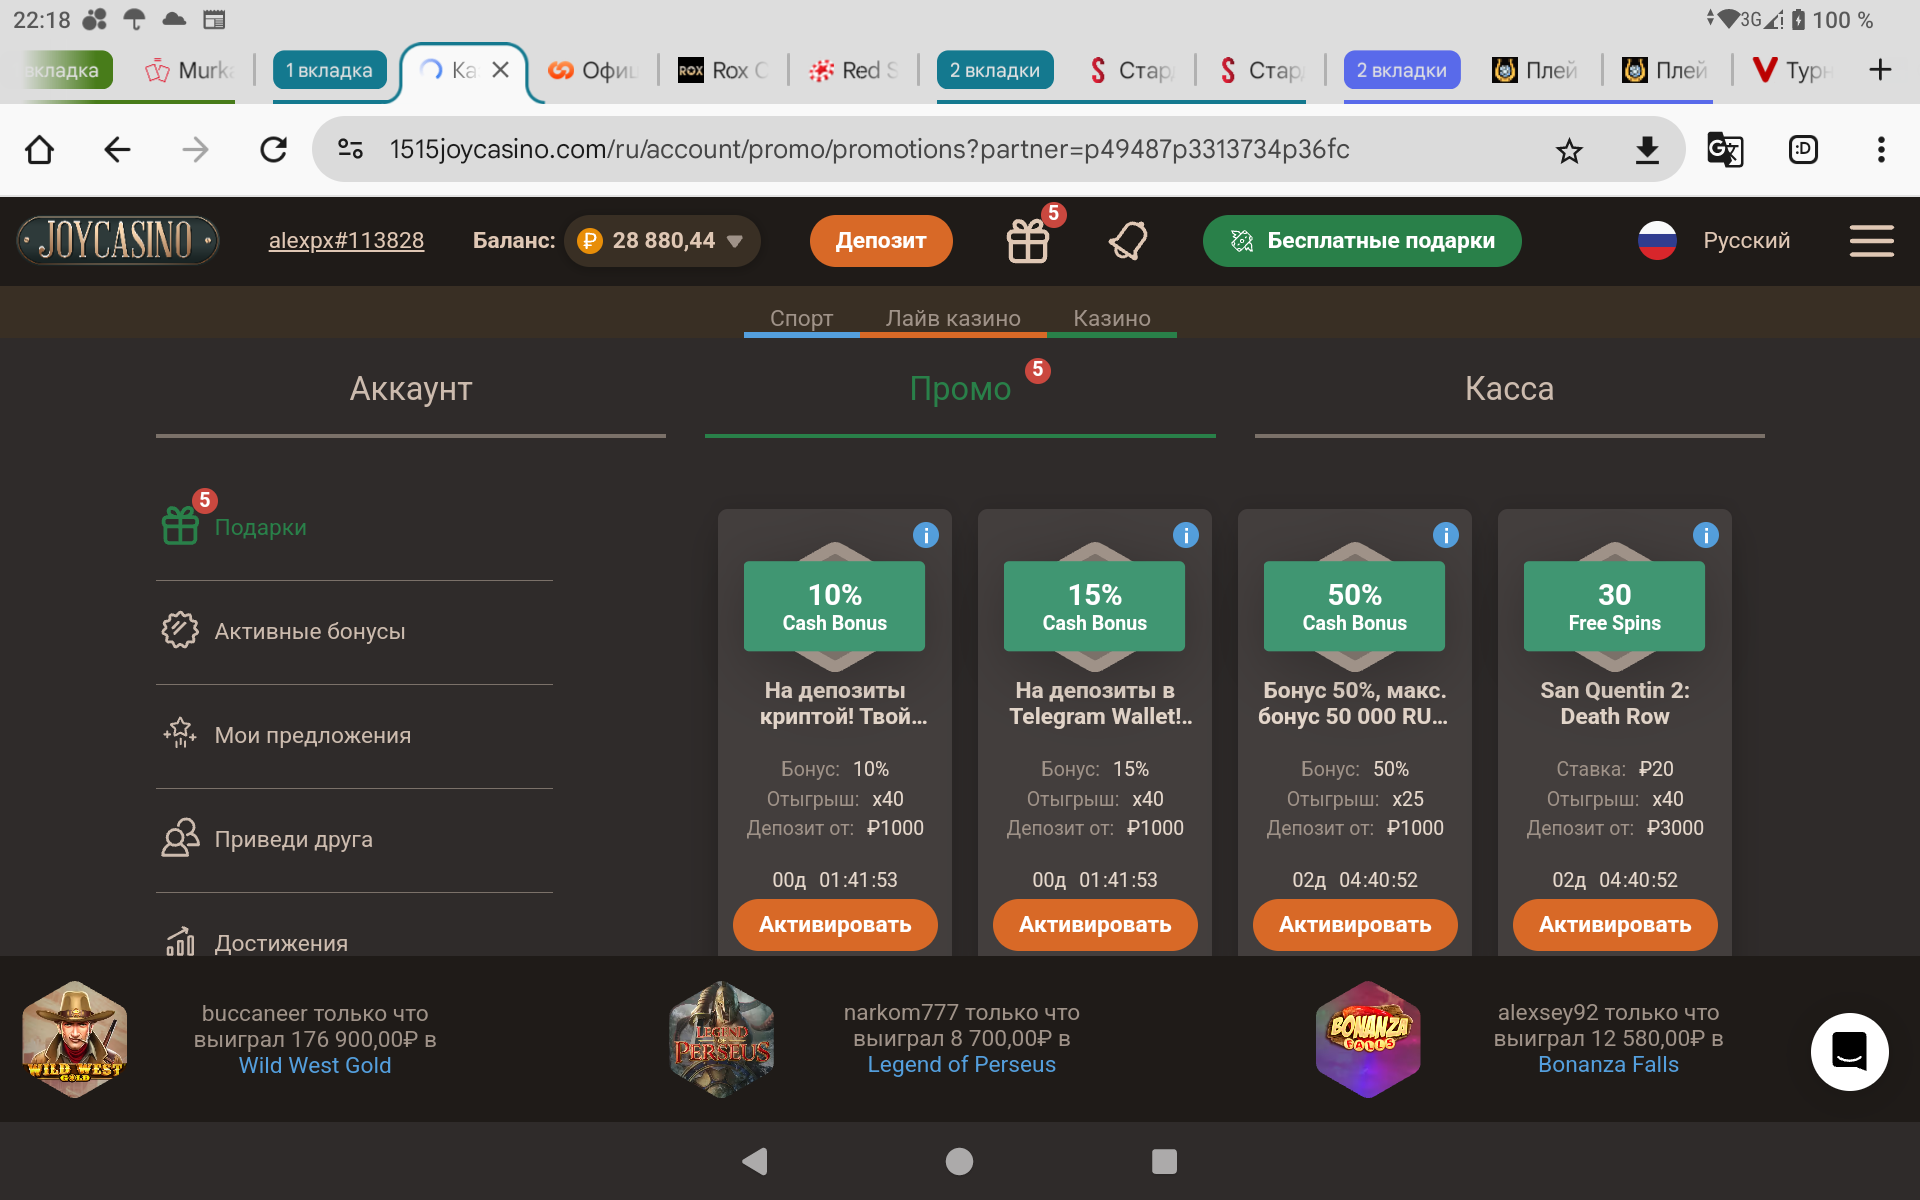Open the browser three-dot menu
This screenshot has height=1200, width=1920.
coord(1881,150)
